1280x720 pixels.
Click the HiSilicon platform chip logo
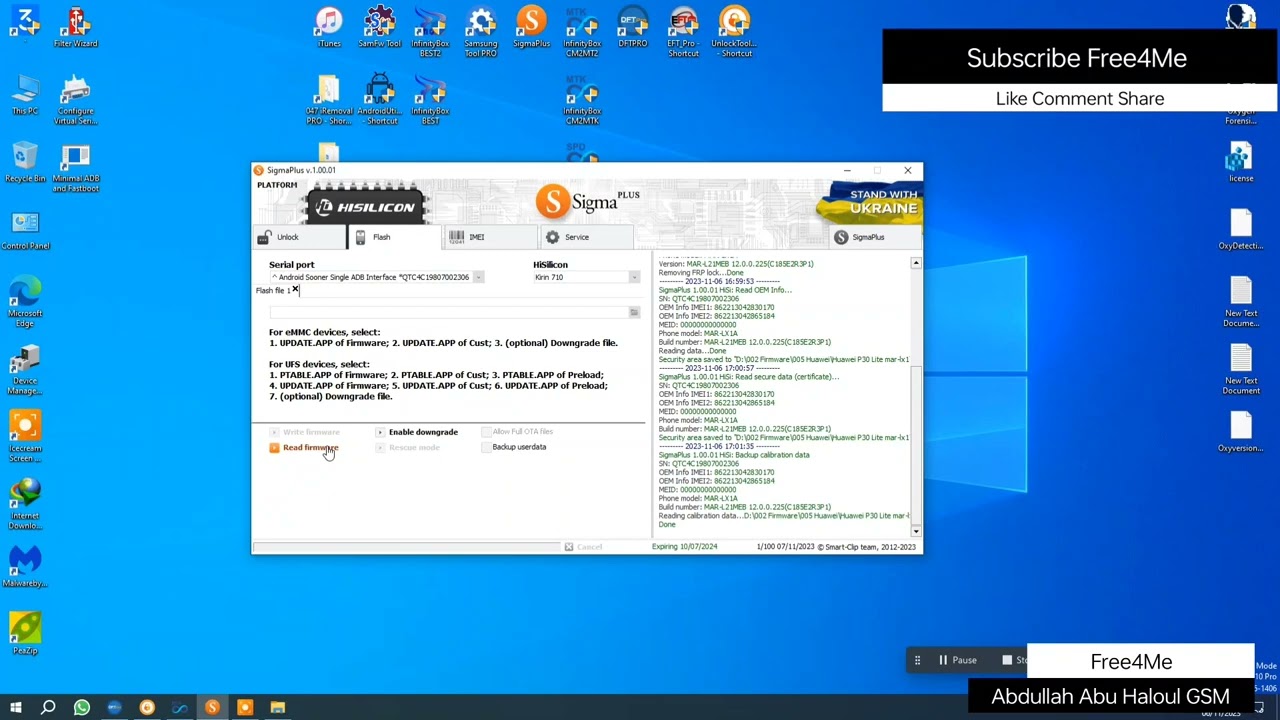coord(366,206)
